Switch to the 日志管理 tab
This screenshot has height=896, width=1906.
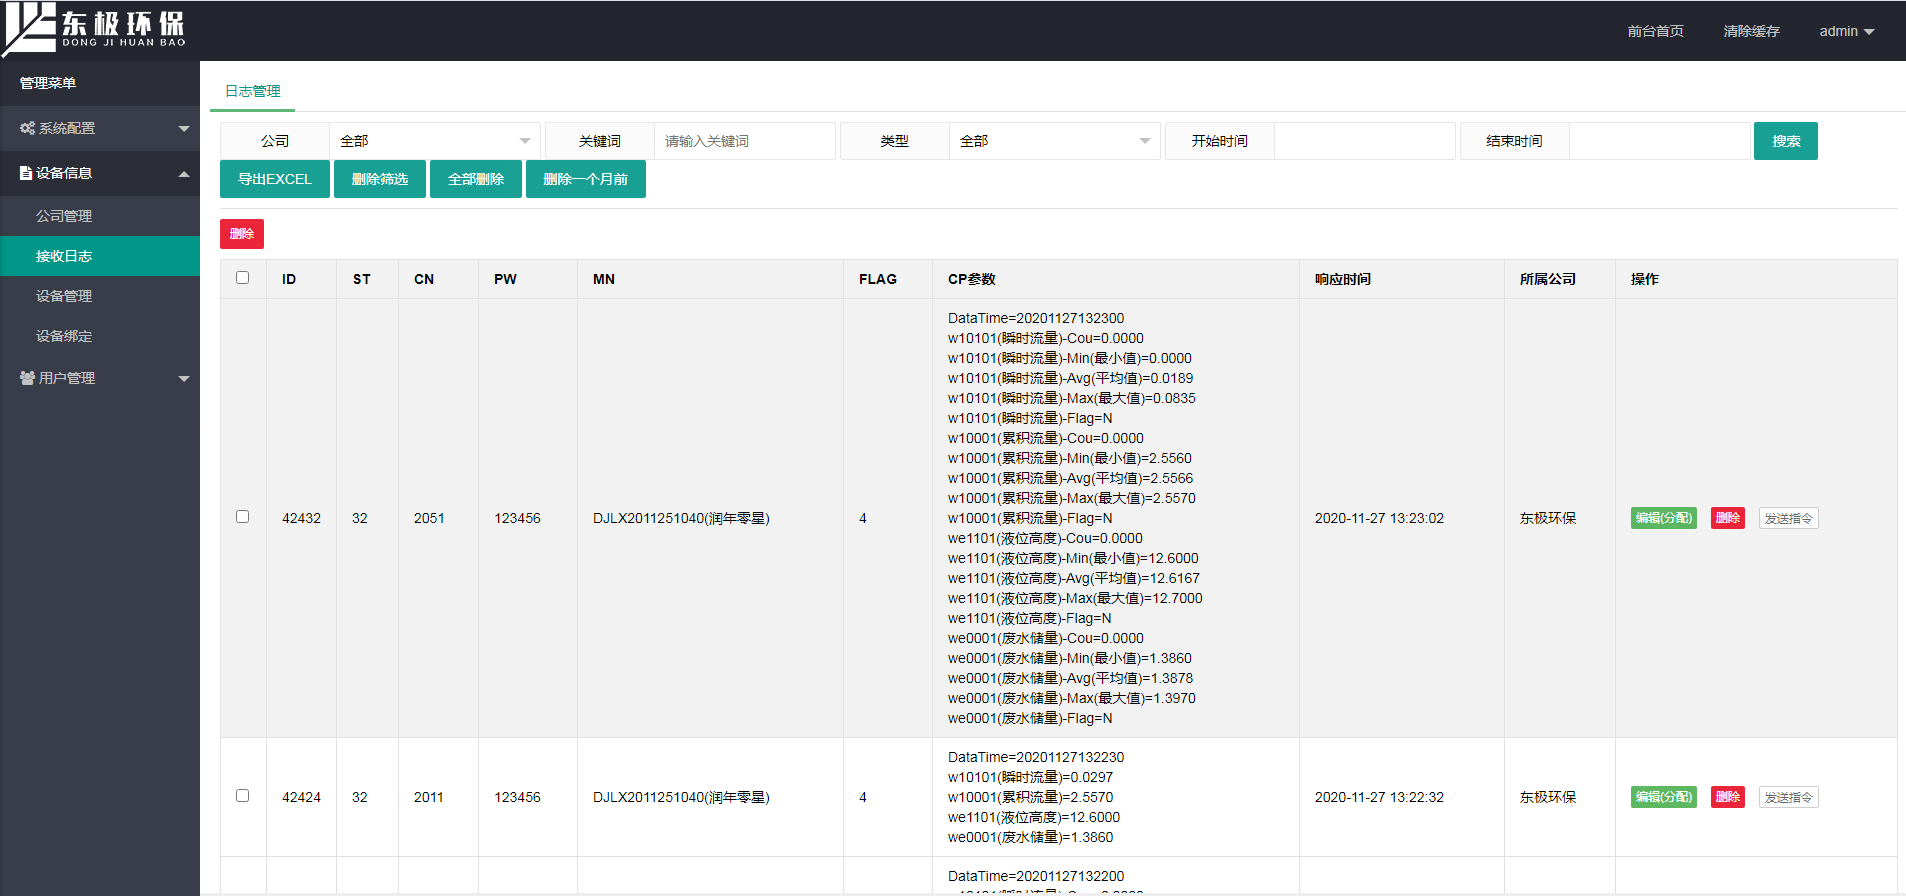coord(252,91)
